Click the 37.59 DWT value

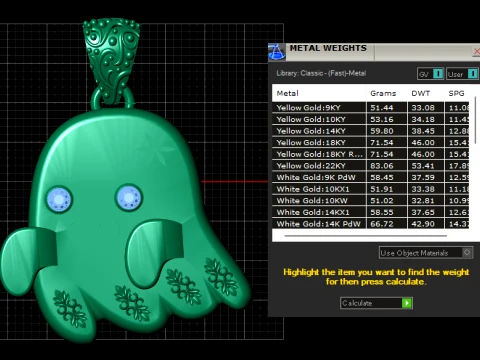click(x=423, y=177)
